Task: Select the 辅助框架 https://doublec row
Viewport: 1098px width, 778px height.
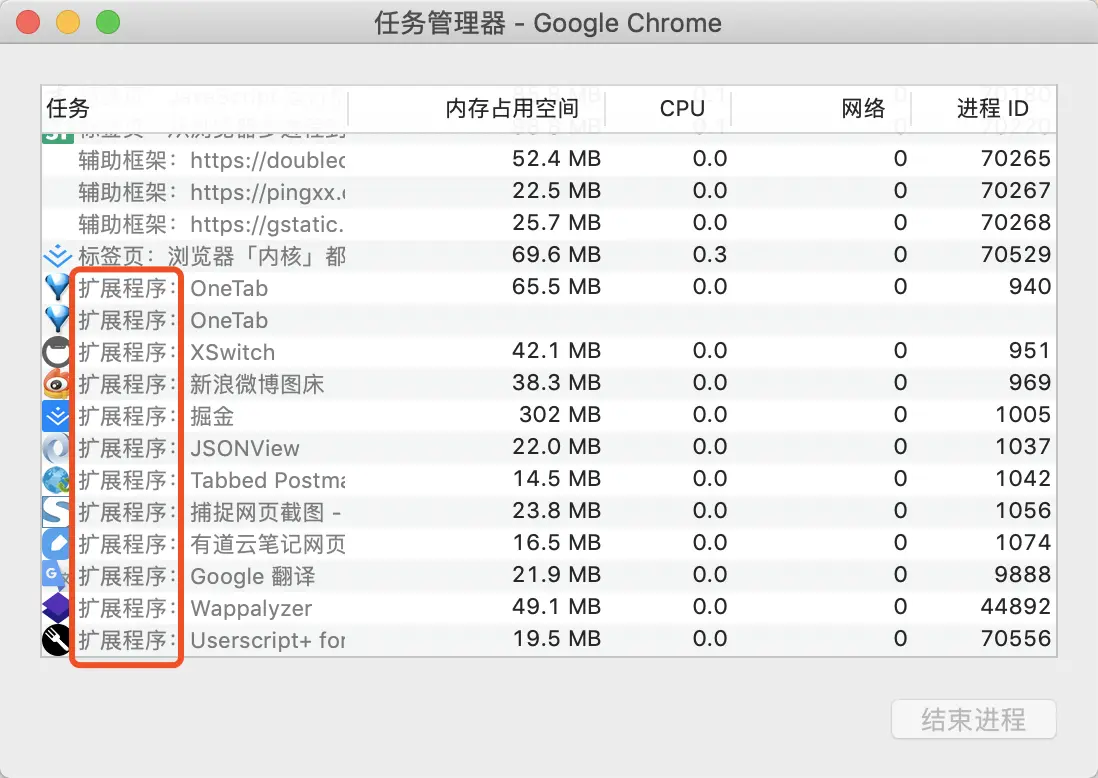Action: click(x=549, y=159)
